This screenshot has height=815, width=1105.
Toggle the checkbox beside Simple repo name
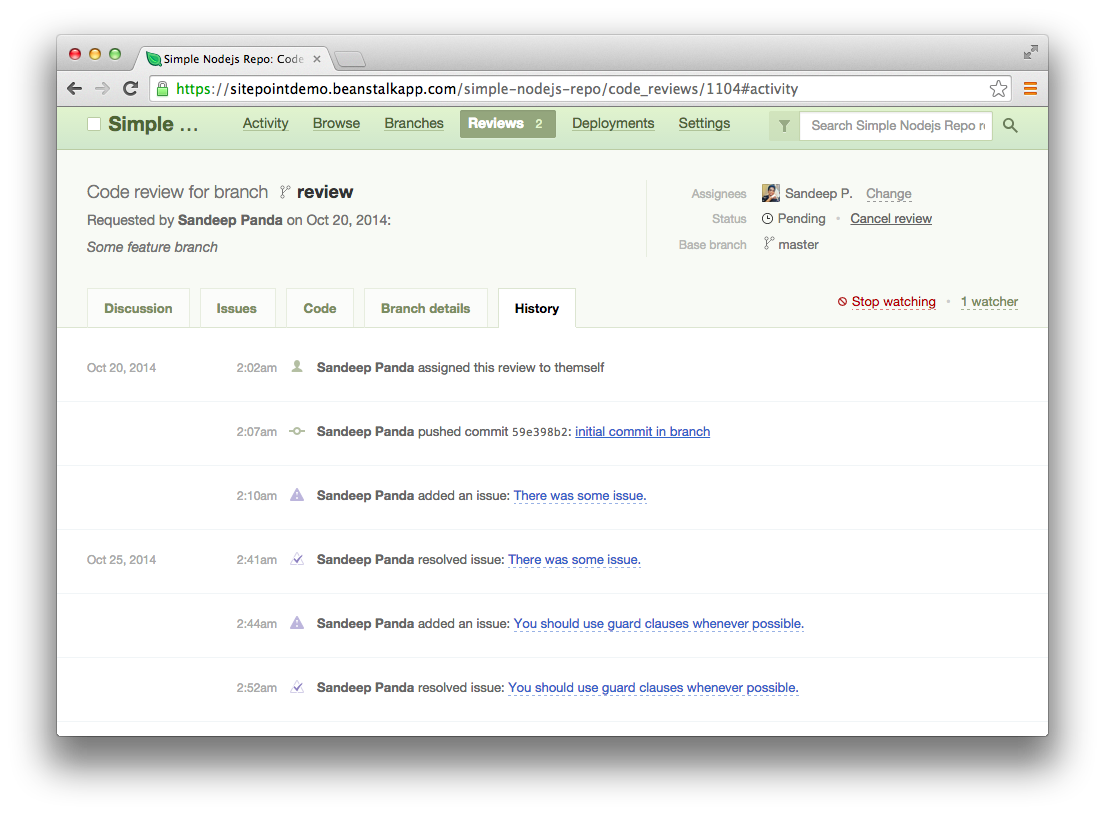pyautogui.click(x=94, y=124)
